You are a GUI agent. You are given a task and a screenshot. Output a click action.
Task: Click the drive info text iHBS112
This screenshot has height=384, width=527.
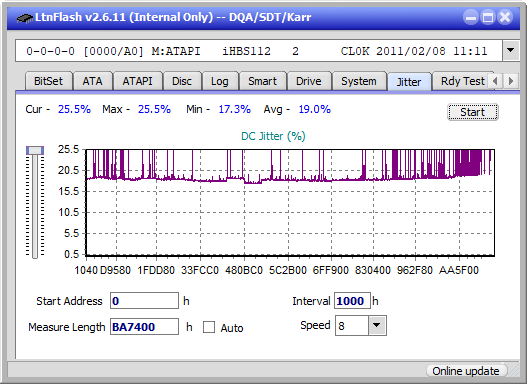click(x=246, y=51)
